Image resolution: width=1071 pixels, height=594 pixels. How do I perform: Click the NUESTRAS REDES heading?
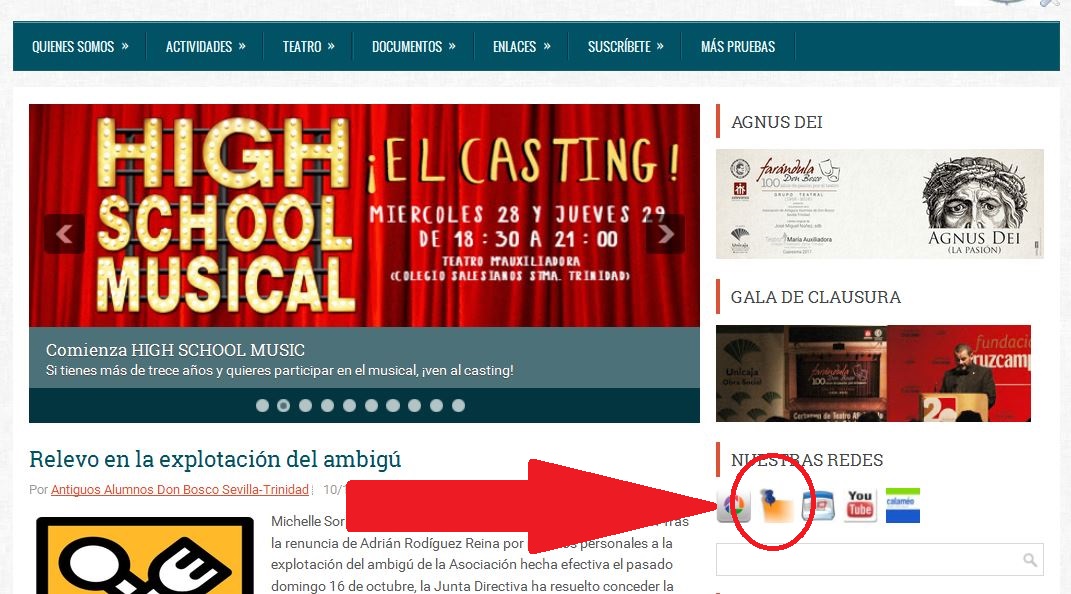click(x=807, y=460)
